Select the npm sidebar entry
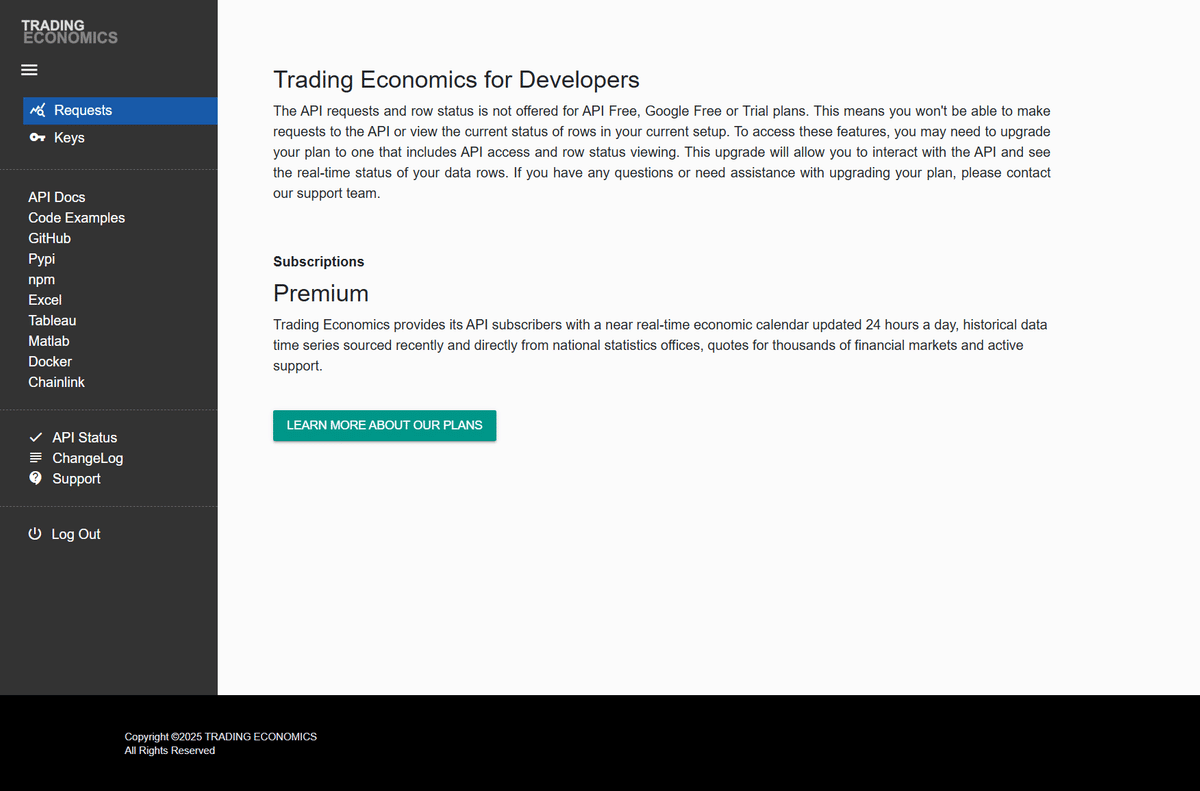Viewport: 1200px width, 791px height. click(41, 279)
